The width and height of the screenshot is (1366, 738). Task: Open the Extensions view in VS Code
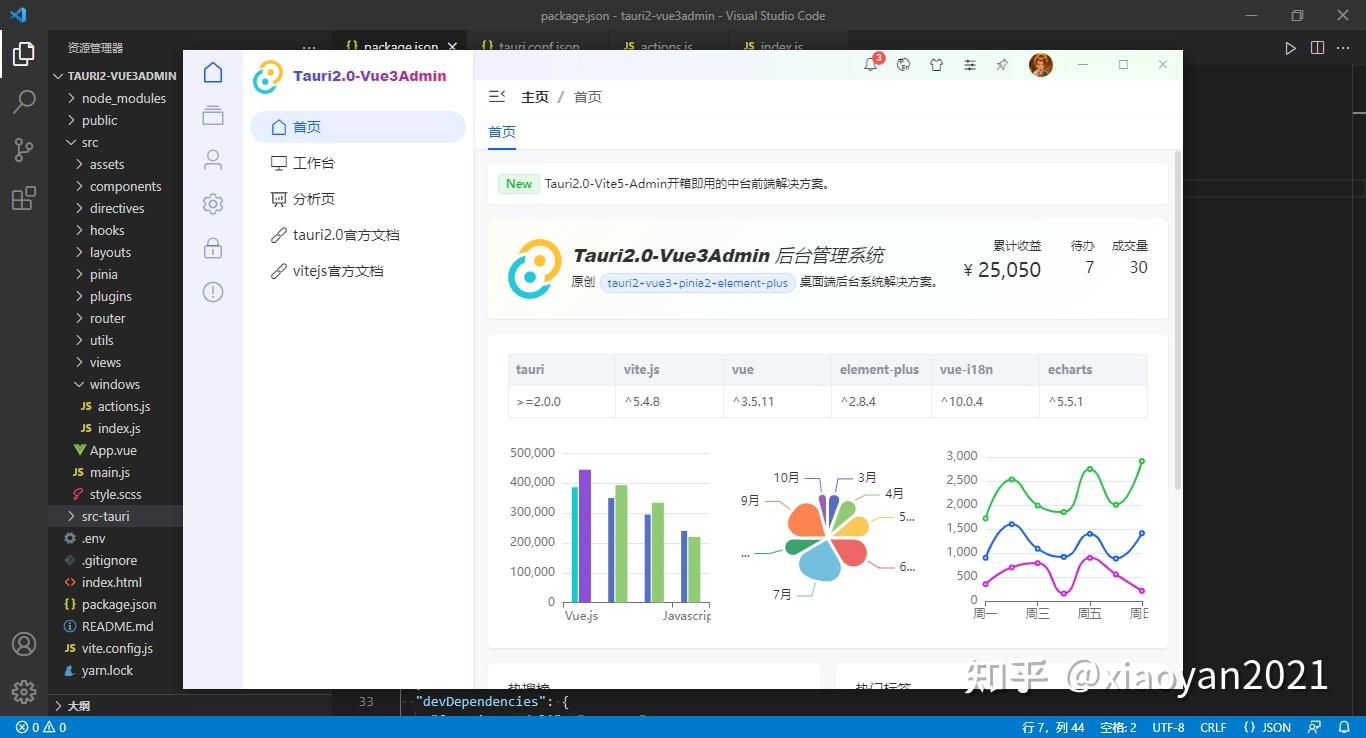point(24,198)
